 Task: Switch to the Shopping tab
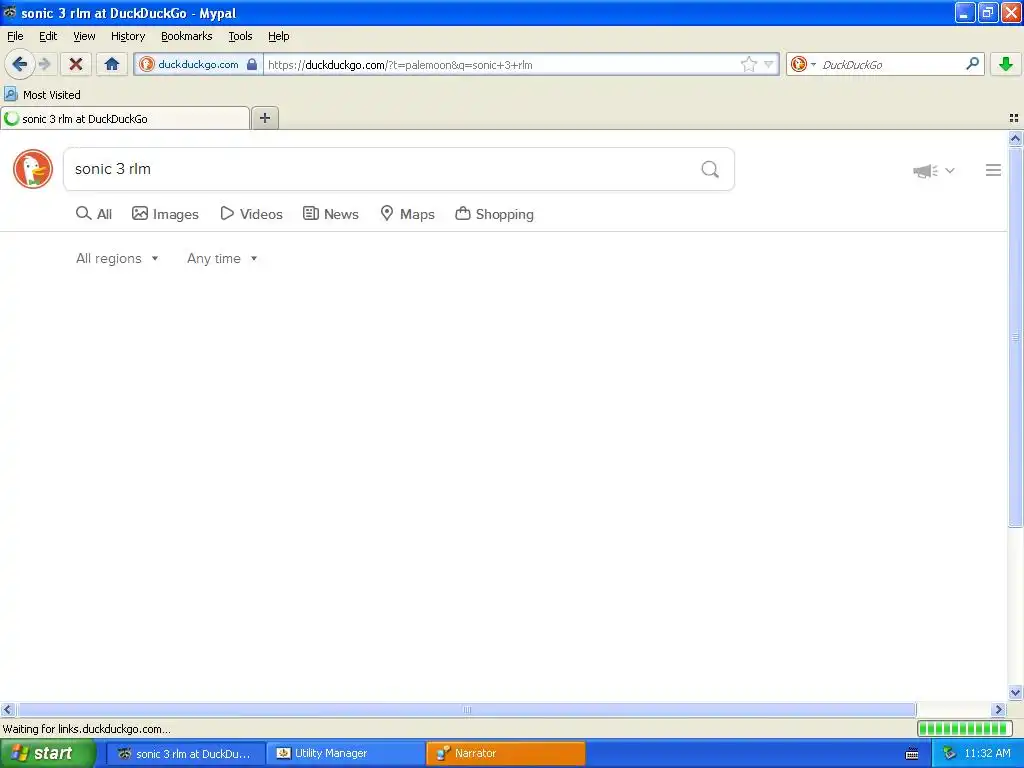pos(494,214)
